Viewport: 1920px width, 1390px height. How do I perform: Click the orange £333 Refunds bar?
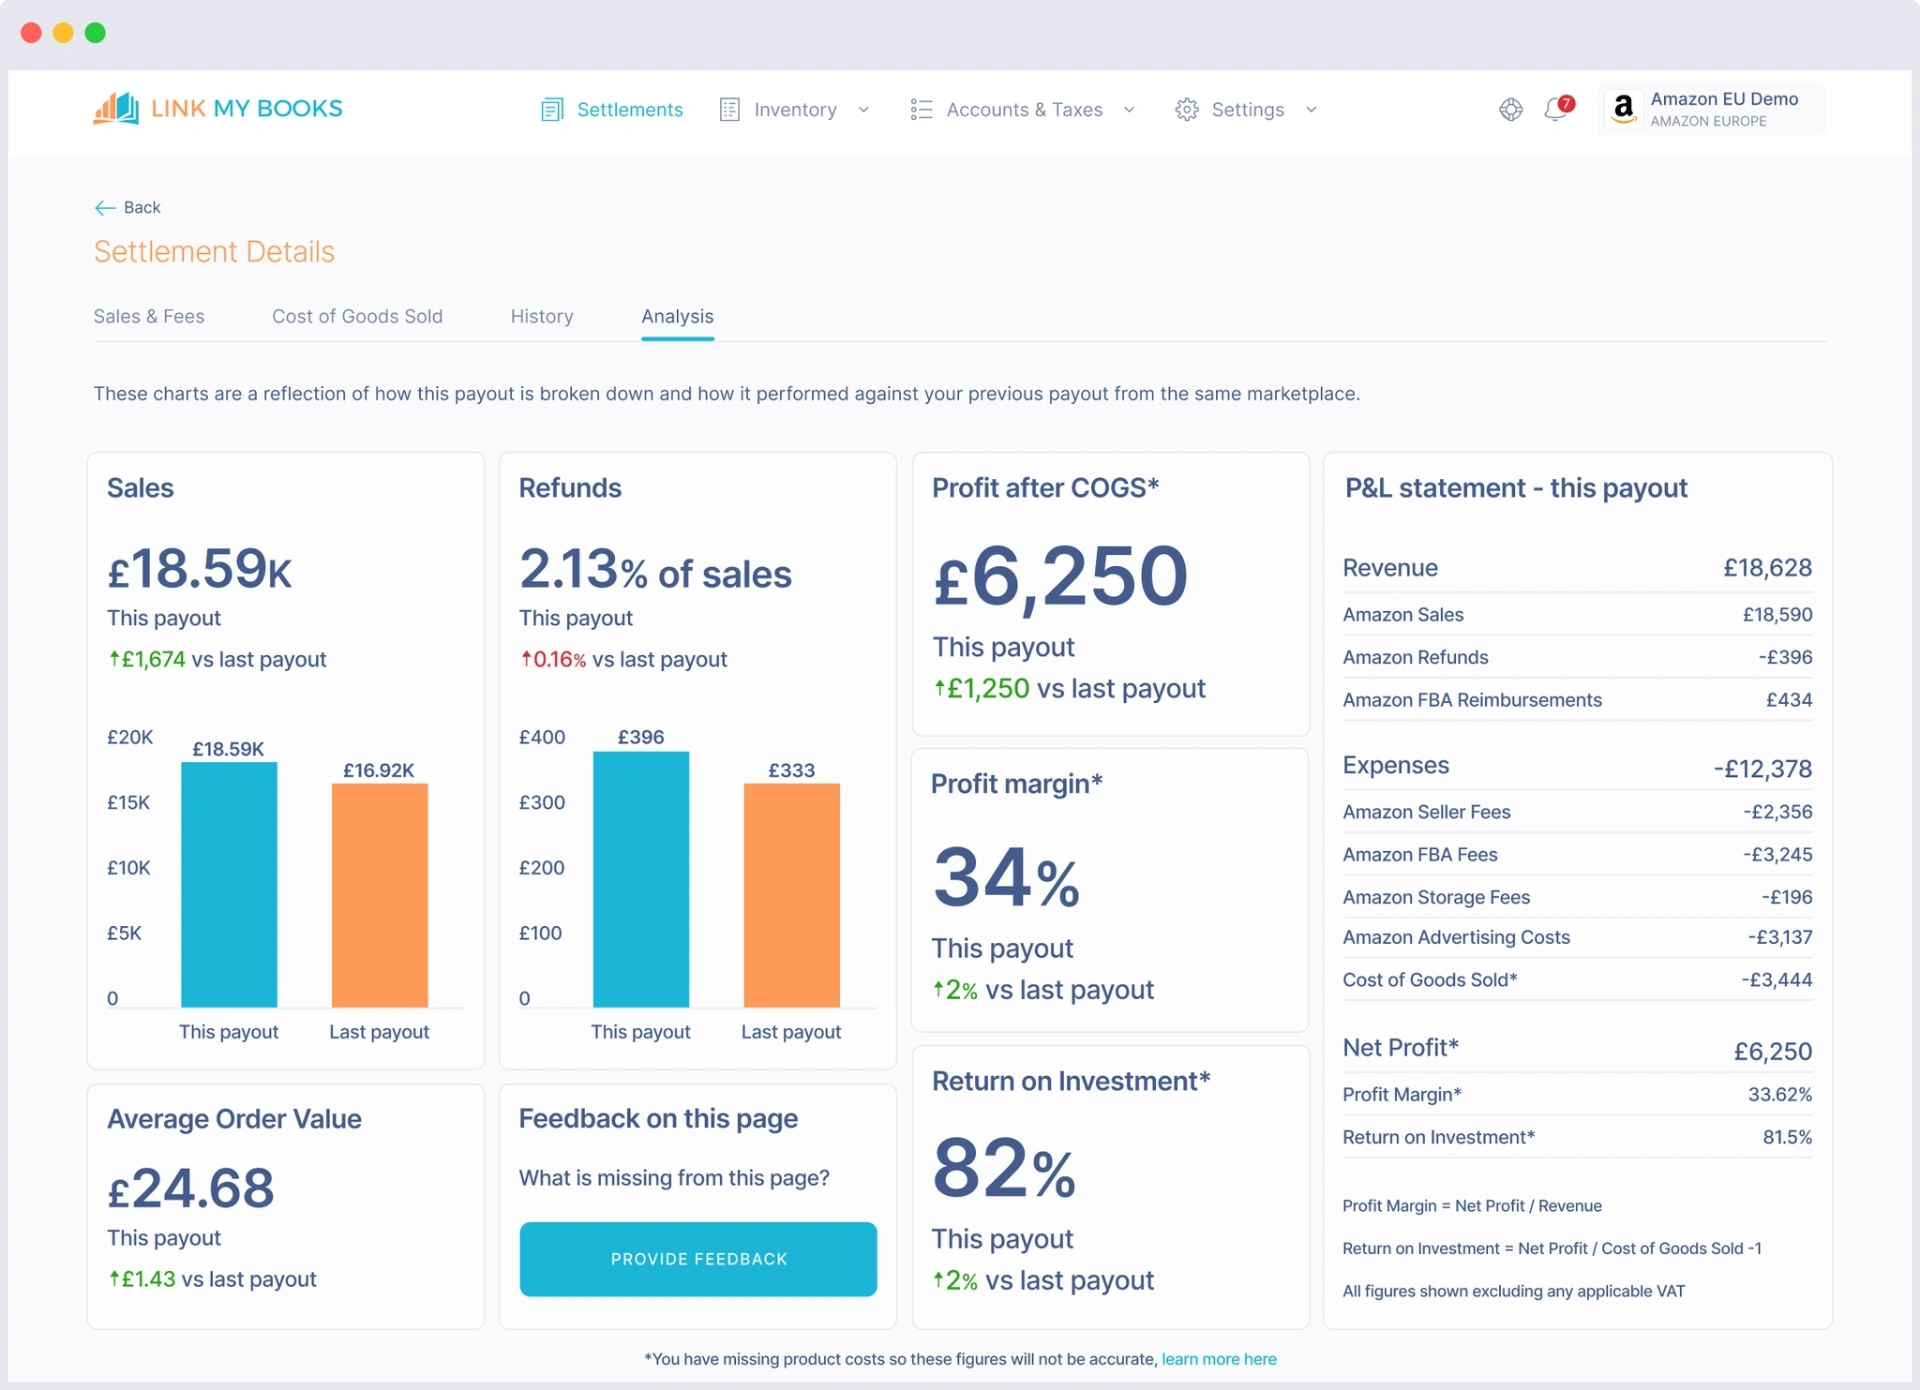tap(791, 895)
